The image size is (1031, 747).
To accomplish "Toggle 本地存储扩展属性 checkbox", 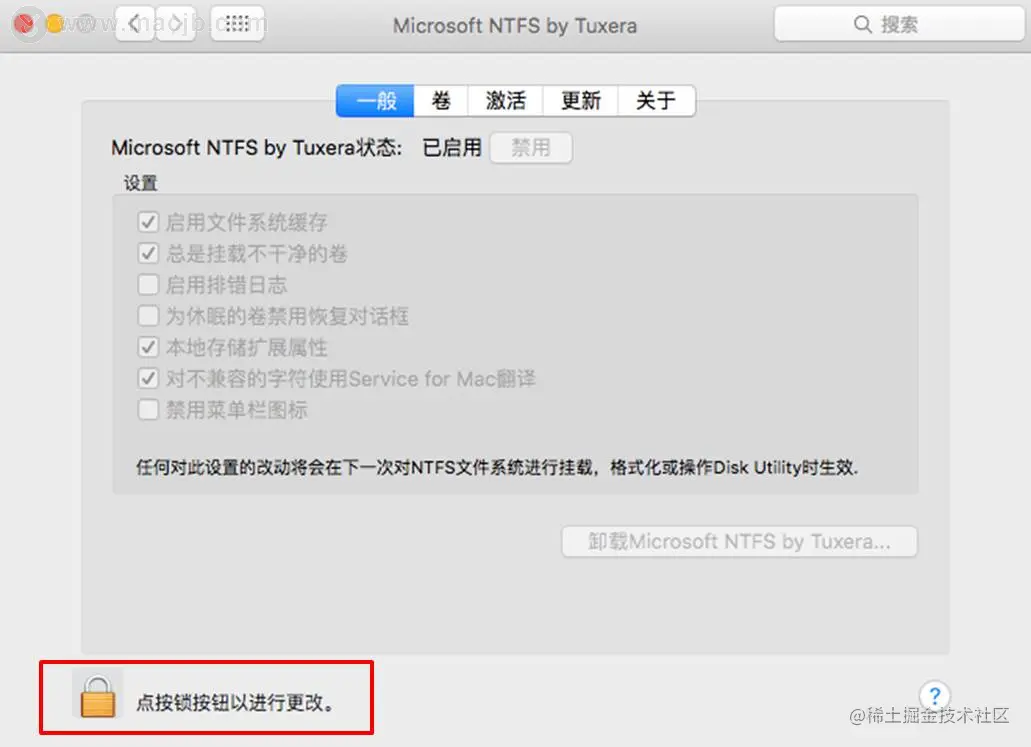I will (x=148, y=347).
